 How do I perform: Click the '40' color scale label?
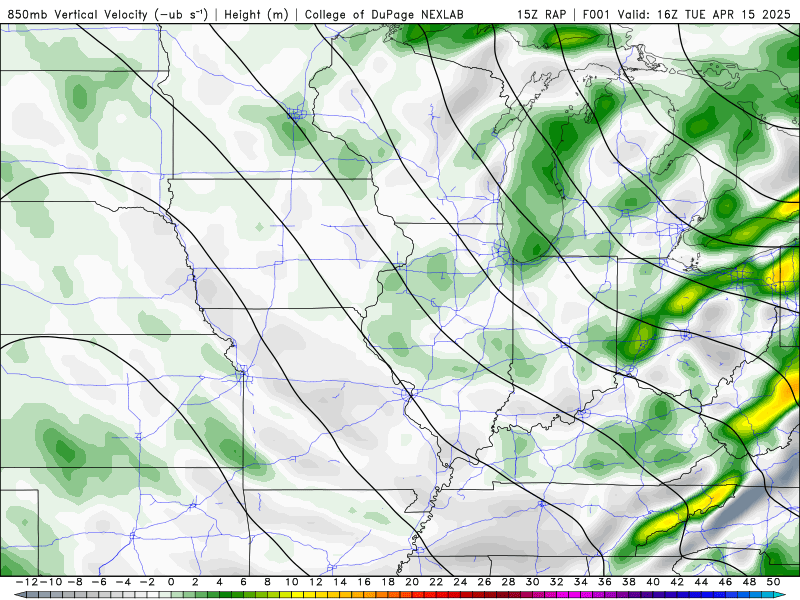653,582
